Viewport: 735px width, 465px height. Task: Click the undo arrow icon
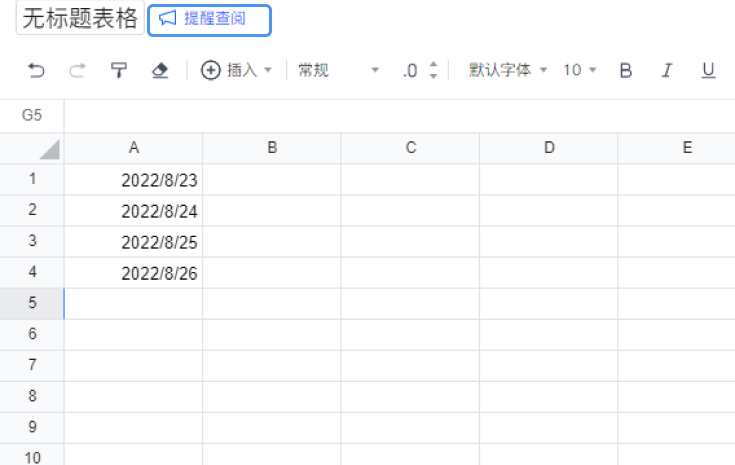click(36, 71)
